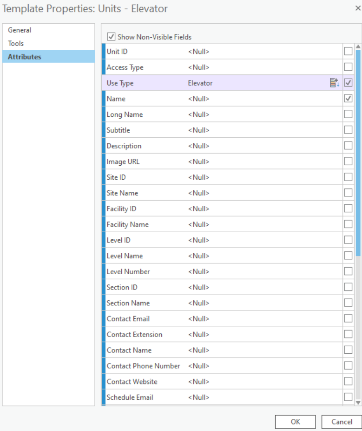Click the attribute edit icon in Use Type row
The image size is (362, 431).
coord(334,83)
